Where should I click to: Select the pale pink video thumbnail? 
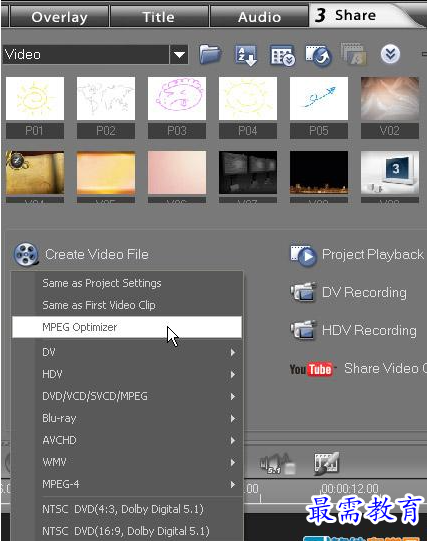pyautogui.click(x=177, y=173)
